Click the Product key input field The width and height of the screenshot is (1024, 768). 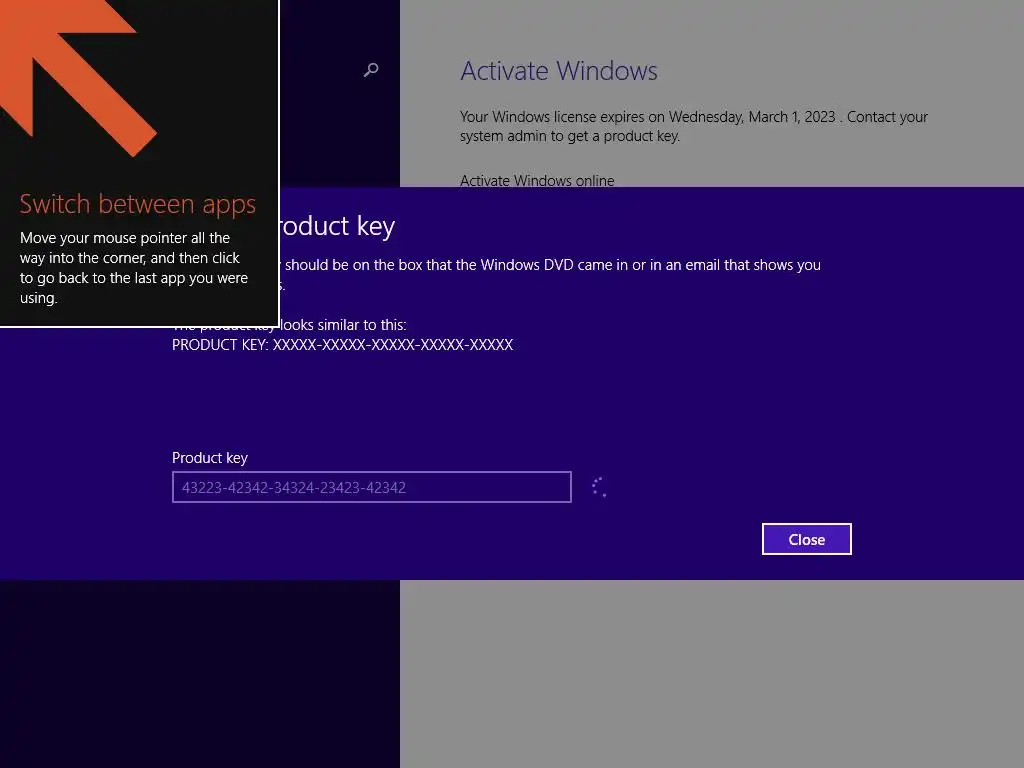tap(372, 487)
